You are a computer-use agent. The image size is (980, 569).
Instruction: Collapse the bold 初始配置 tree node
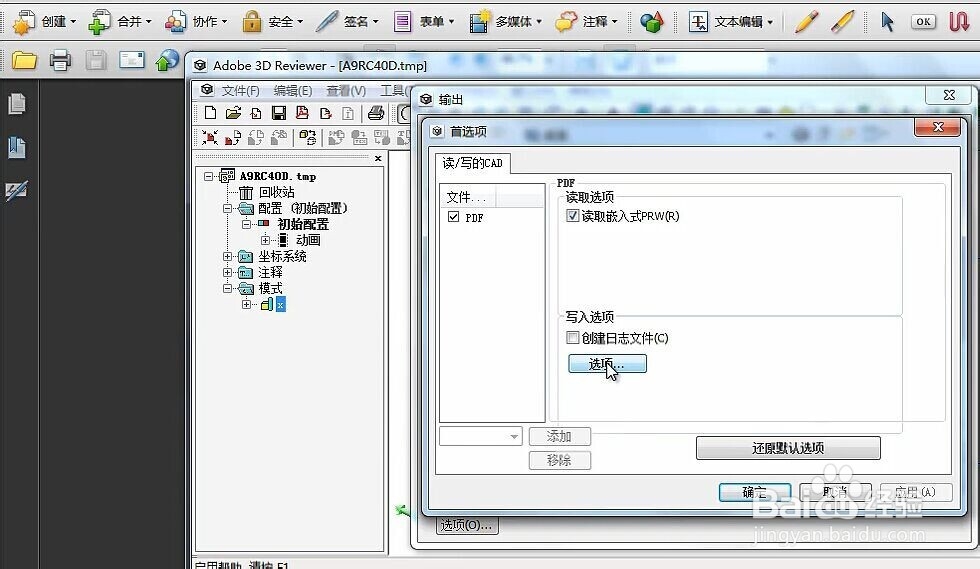246,224
